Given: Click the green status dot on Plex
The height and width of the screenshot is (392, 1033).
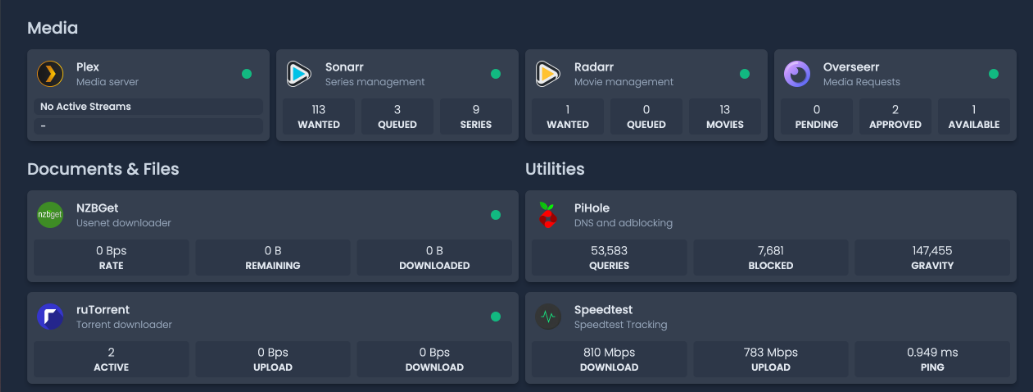Looking at the screenshot, I should click(x=246, y=74).
